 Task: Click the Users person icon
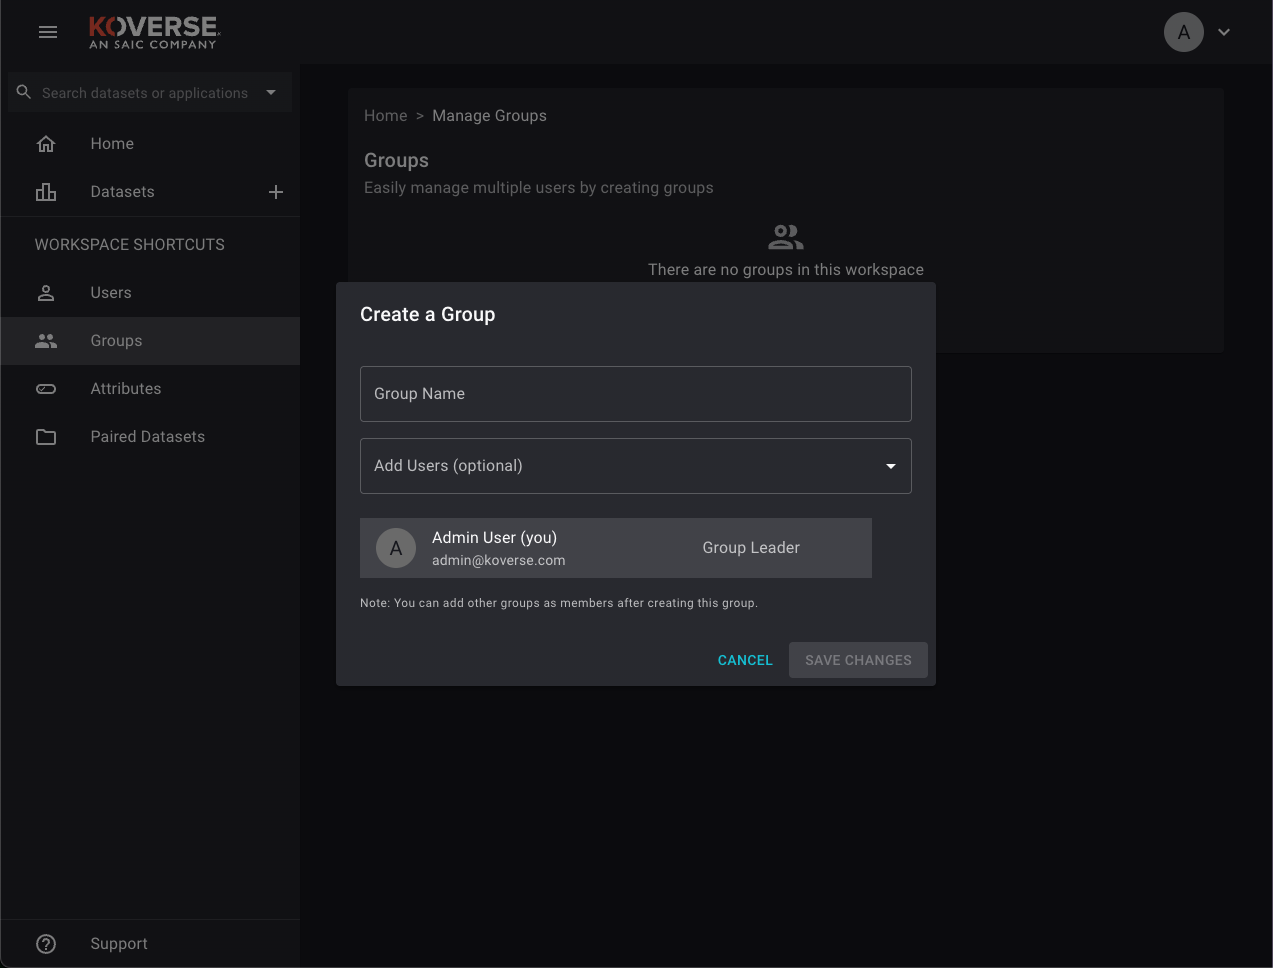46,293
